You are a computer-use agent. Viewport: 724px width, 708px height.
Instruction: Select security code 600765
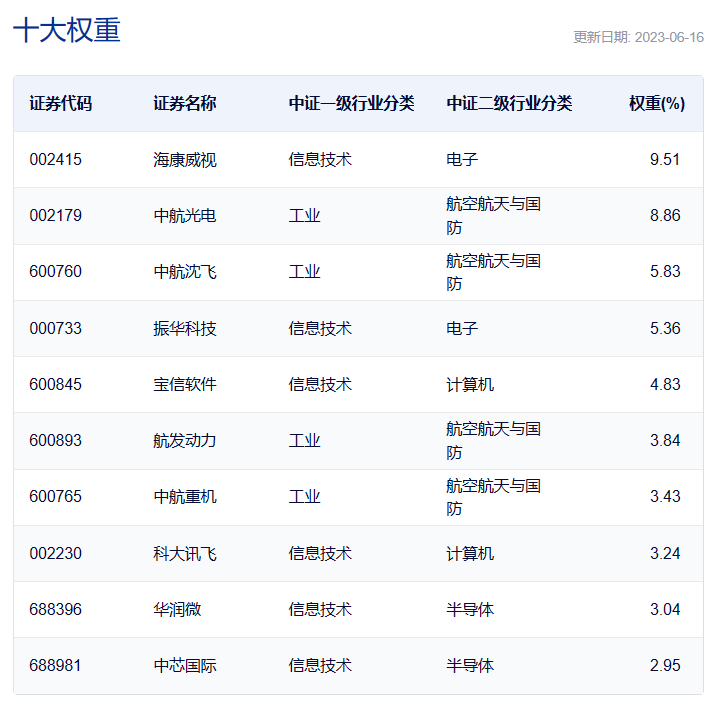pyautogui.click(x=55, y=496)
